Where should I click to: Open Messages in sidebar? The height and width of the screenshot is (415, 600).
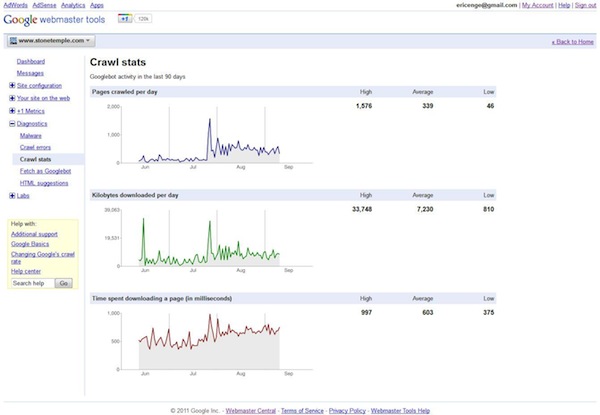click(30, 73)
